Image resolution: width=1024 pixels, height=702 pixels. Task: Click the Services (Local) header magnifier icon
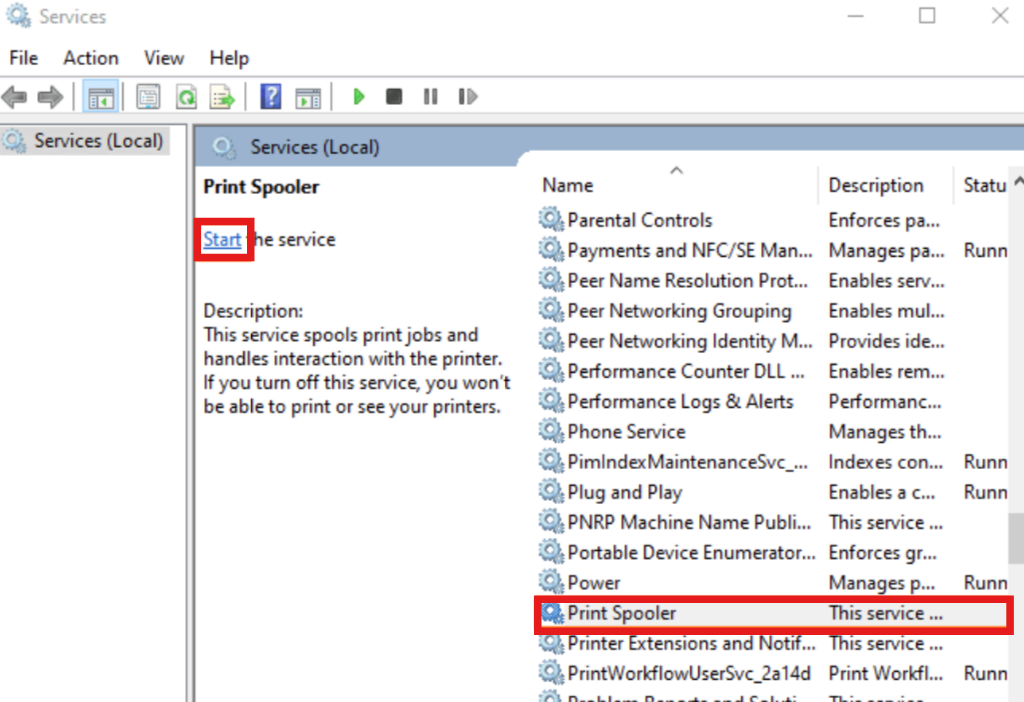pyautogui.click(x=223, y=148)
